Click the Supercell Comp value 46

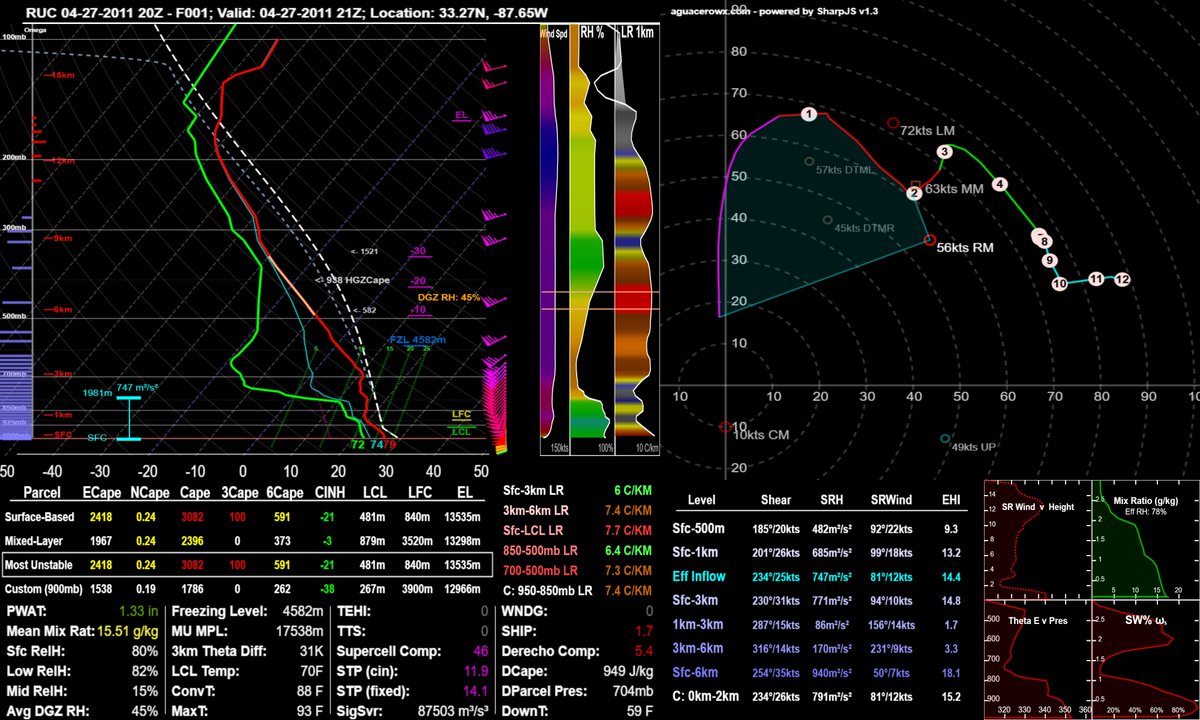481,649
